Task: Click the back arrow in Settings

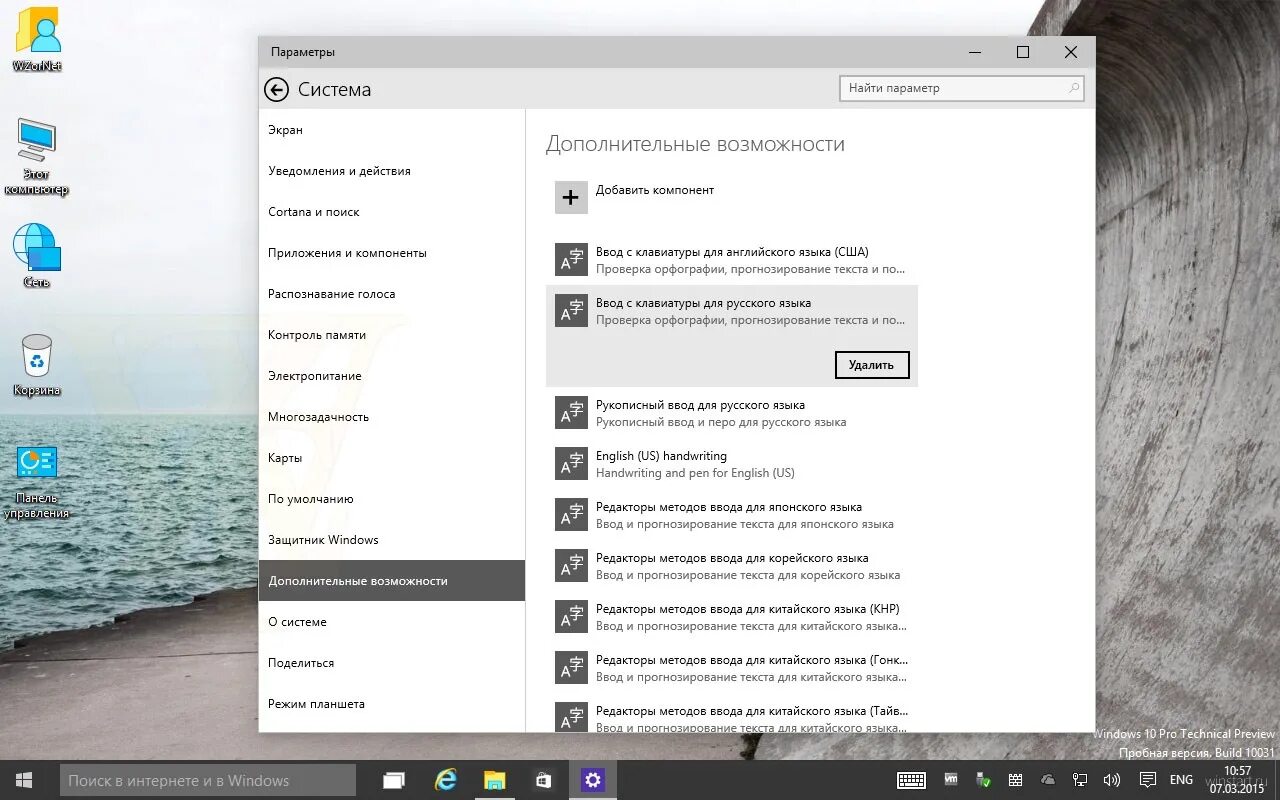Action: click(x=276, y=89)
